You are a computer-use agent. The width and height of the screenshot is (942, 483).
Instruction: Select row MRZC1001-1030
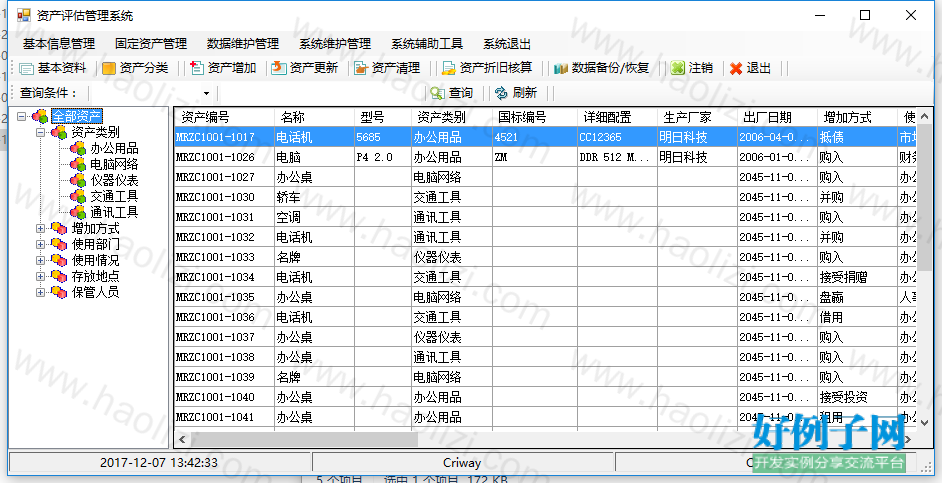pyautogui.click(x=545, y=197)
